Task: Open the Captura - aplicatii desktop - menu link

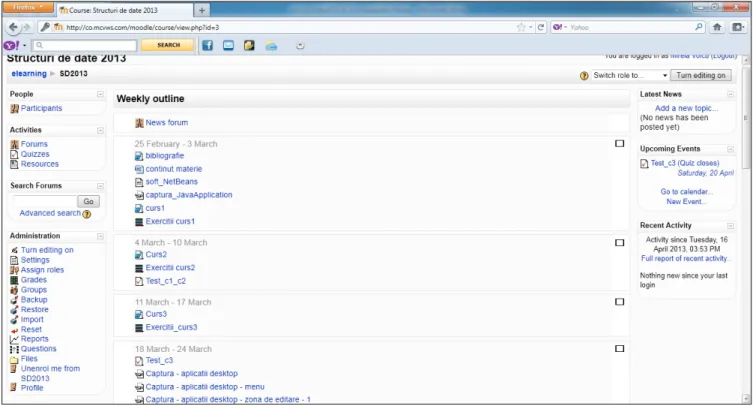Action: [205, 387]
